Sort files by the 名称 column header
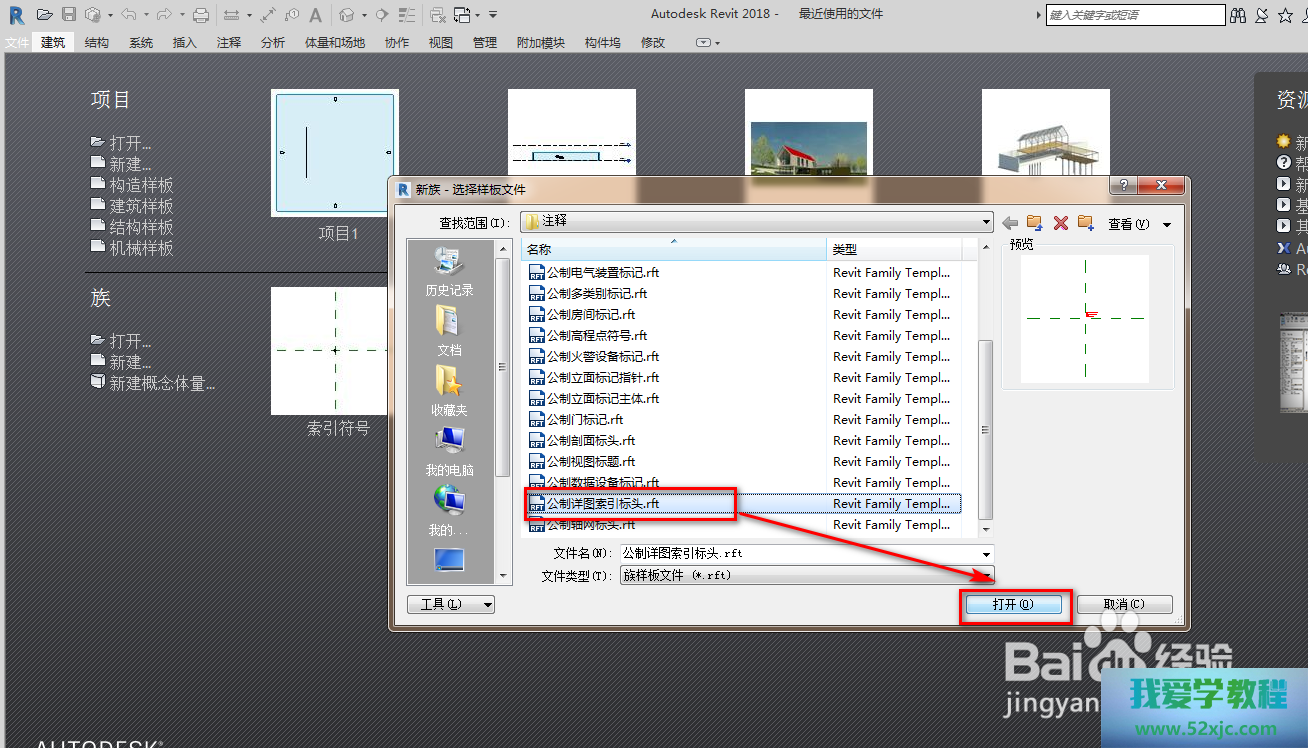Screen dimensions: 1308x748 click(673, 249)
